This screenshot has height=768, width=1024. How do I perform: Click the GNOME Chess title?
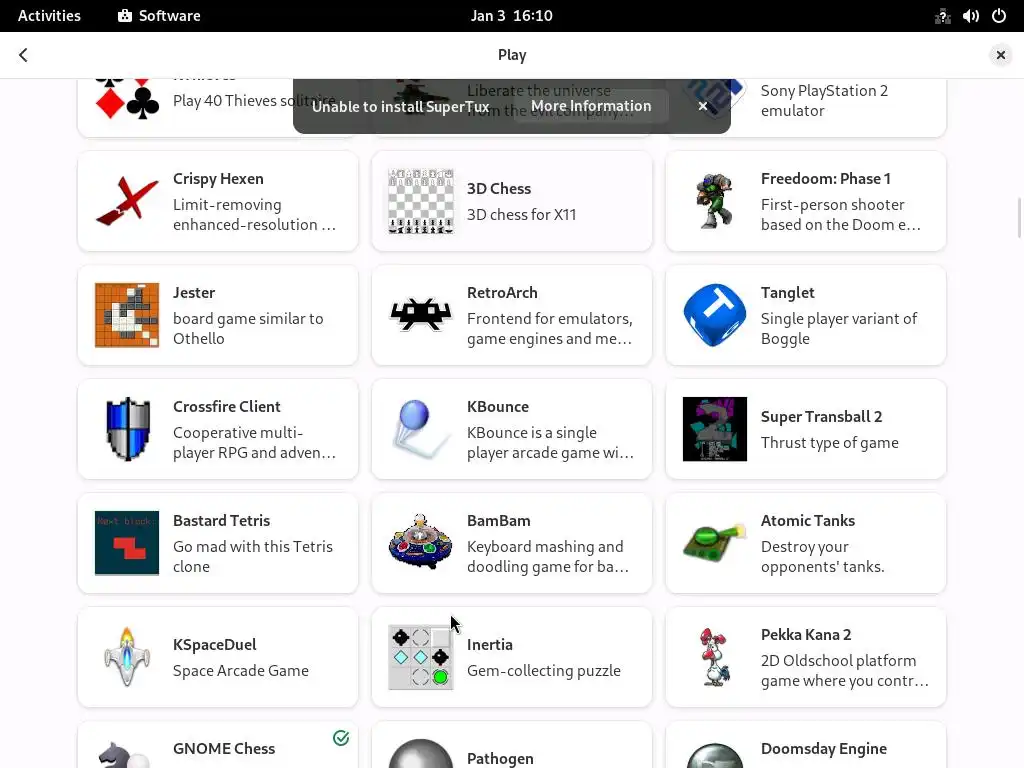(224, 748)
